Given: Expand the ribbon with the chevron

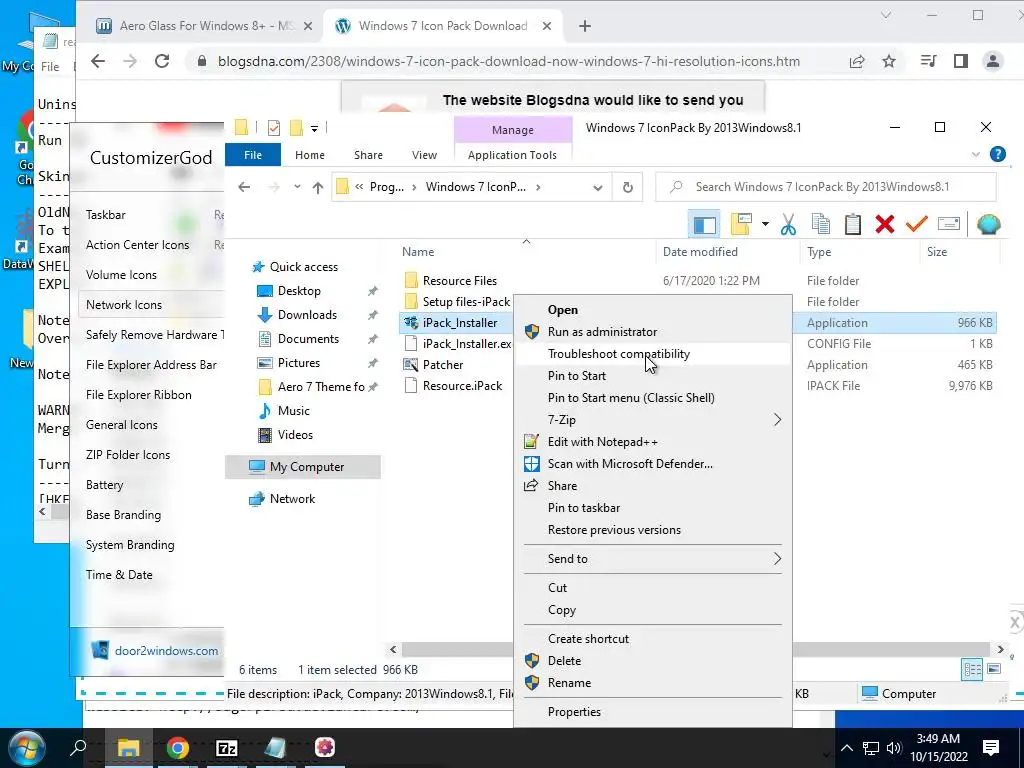Looking at the screenshot, I should (976, 155).
